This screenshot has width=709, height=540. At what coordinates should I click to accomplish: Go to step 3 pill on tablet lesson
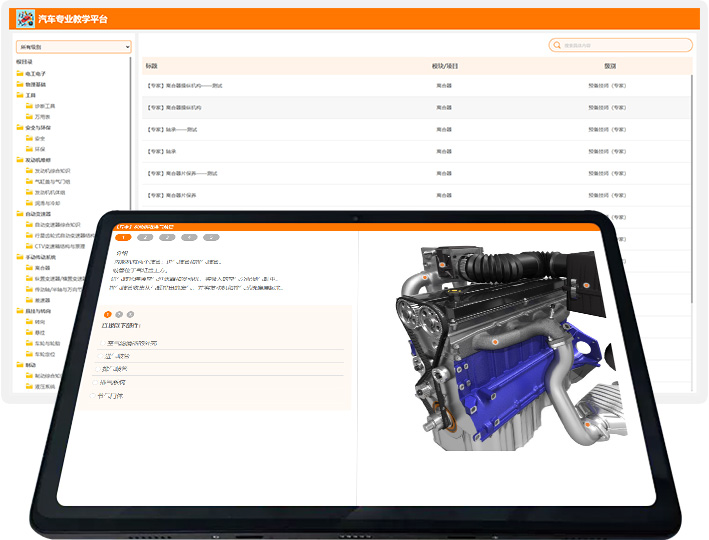(x=167, y=237)
